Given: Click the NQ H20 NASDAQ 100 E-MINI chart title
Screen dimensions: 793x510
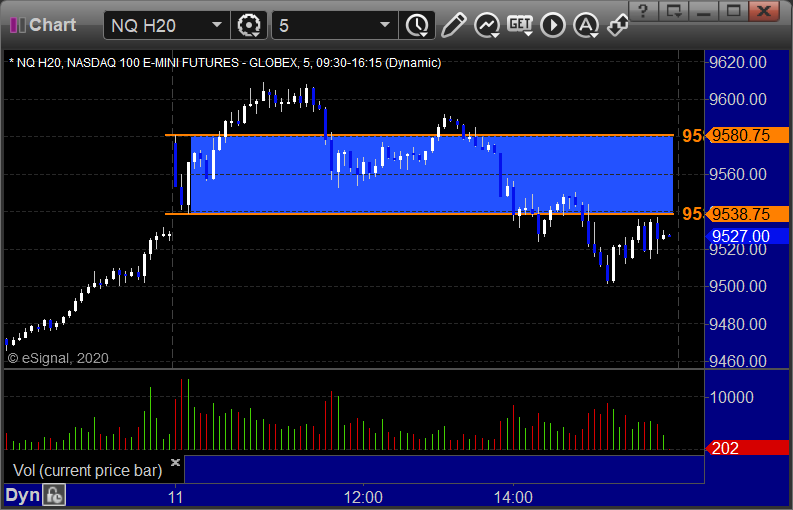Looking at the screenshot, I should (225, 63).
